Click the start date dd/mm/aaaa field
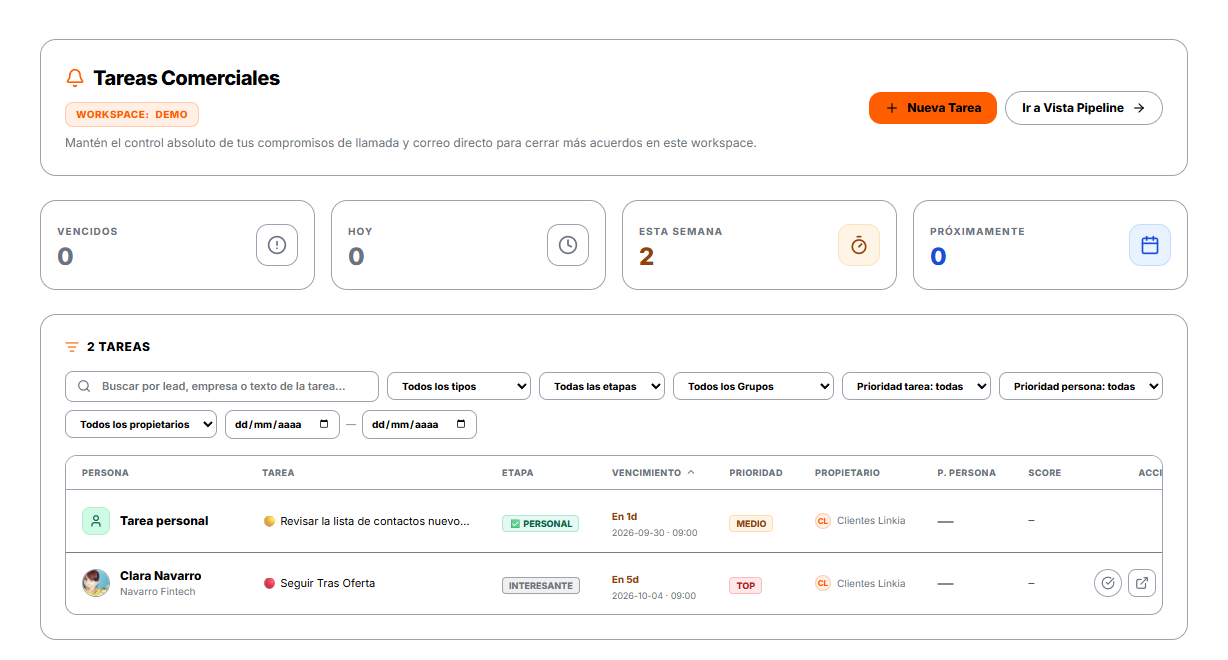 (x=282, y=424)
